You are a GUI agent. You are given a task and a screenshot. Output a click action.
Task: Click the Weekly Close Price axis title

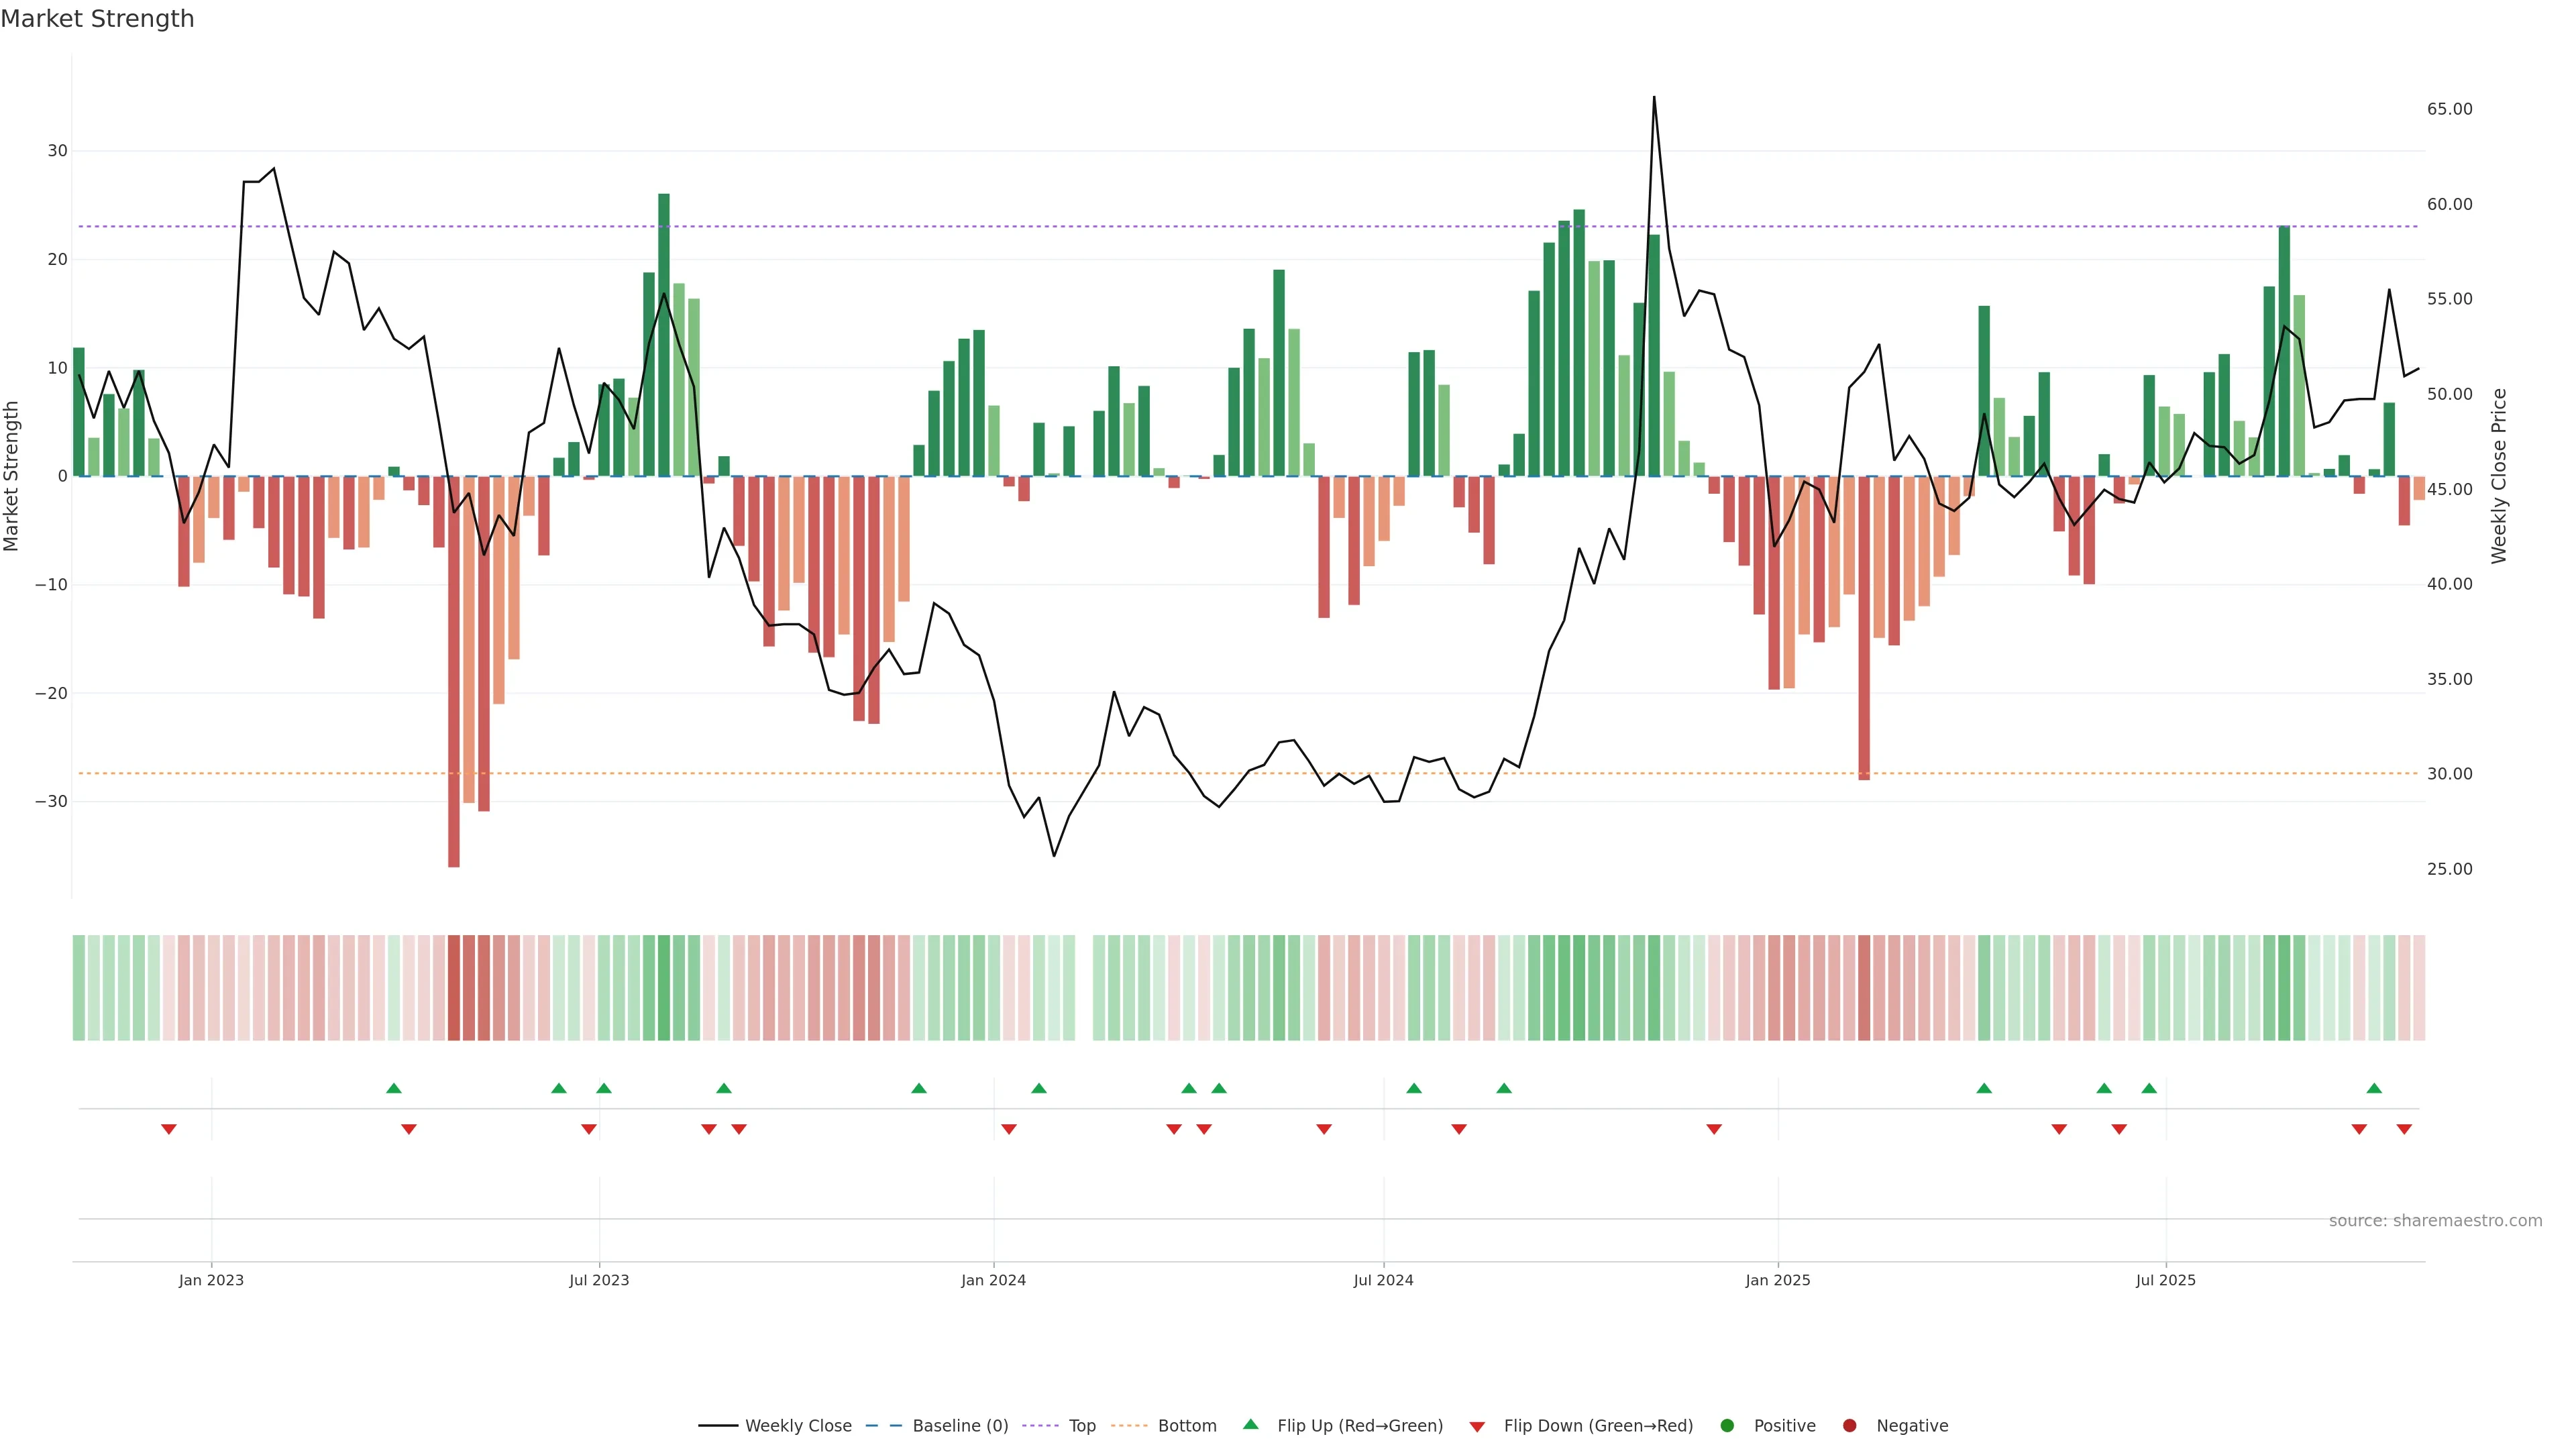click(2499, 476)
